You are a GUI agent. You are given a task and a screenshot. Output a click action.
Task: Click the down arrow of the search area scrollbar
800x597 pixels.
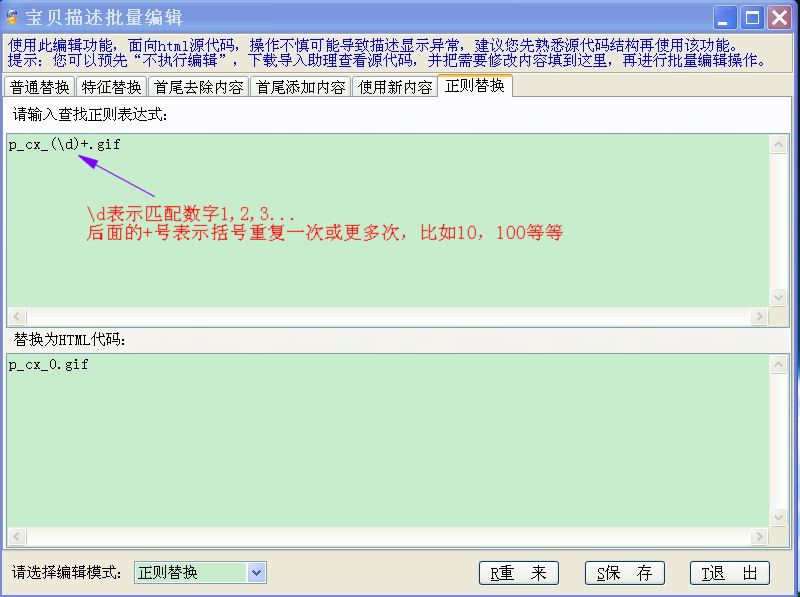779,297
